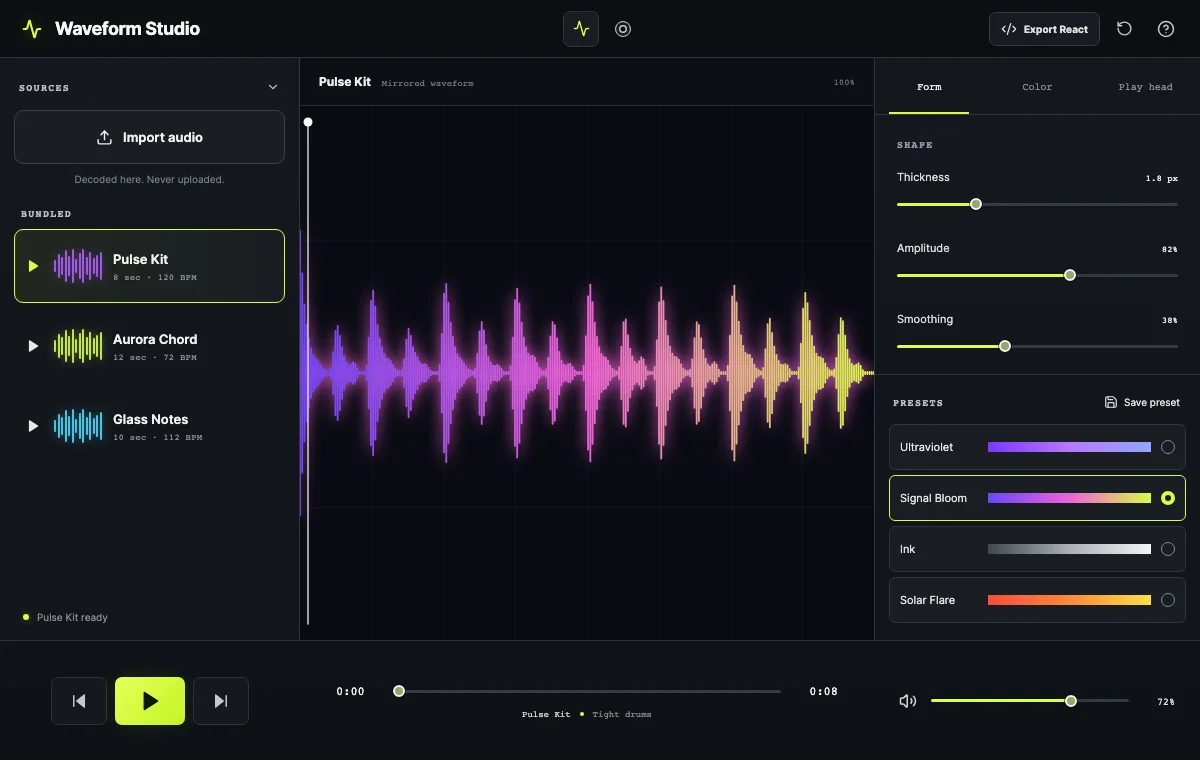Adjust the Amplitude slider handle

click(1070, 275)
